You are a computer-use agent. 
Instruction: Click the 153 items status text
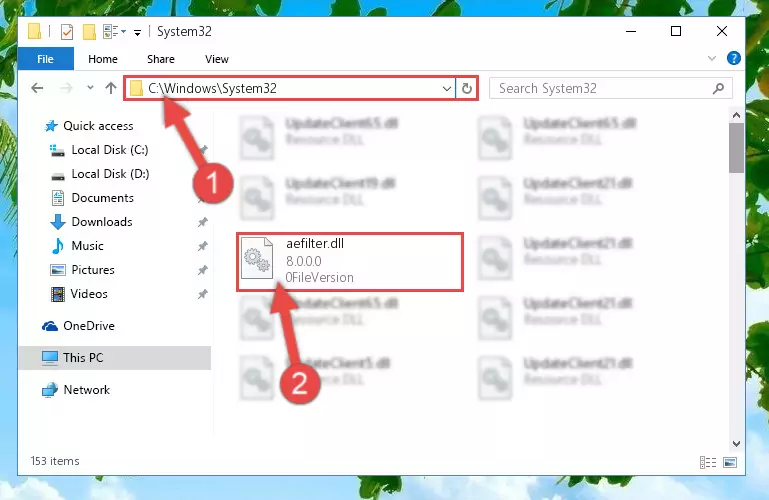[55, 461]
